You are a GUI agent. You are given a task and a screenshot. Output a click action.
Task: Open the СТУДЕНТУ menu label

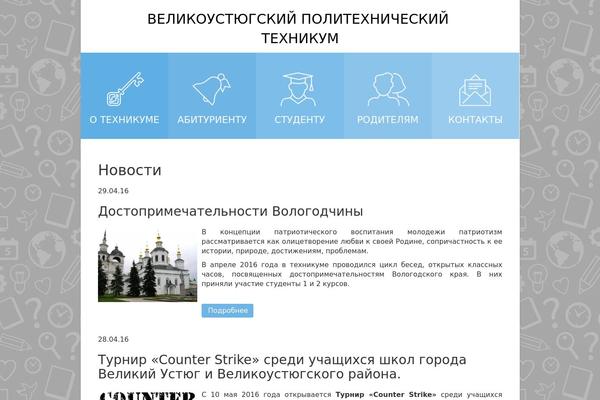click(x=300, y=120)
